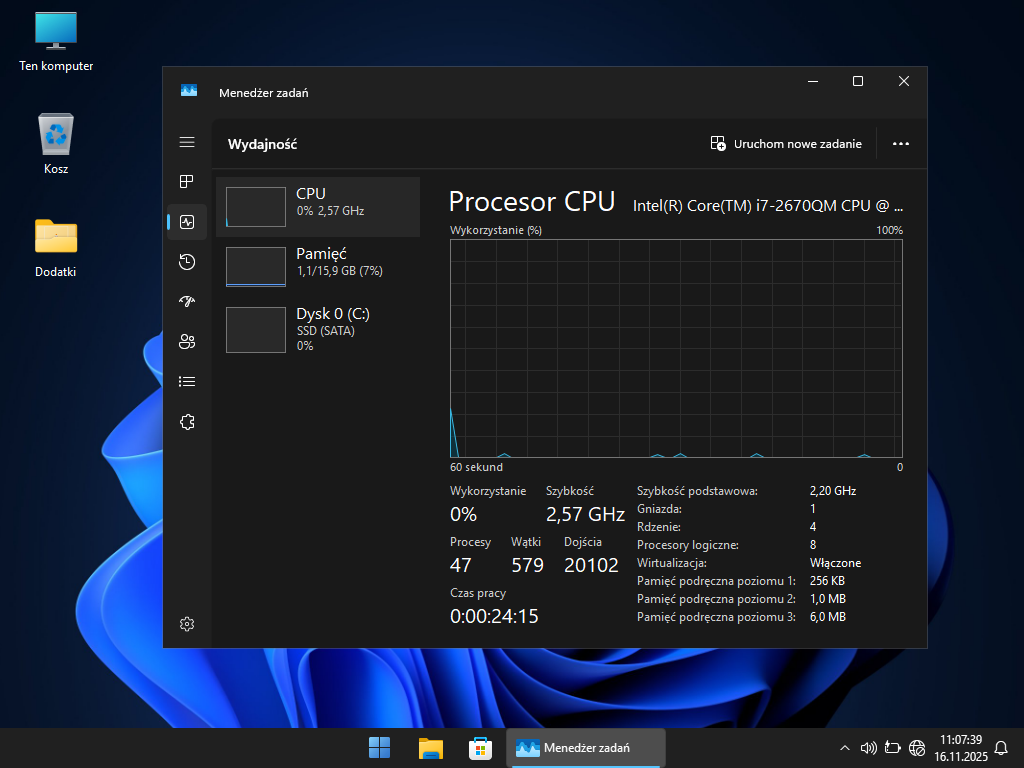Open the three-dot more options menu
Viewport: 1024px width, 768px height.
(x=900, y=144)
